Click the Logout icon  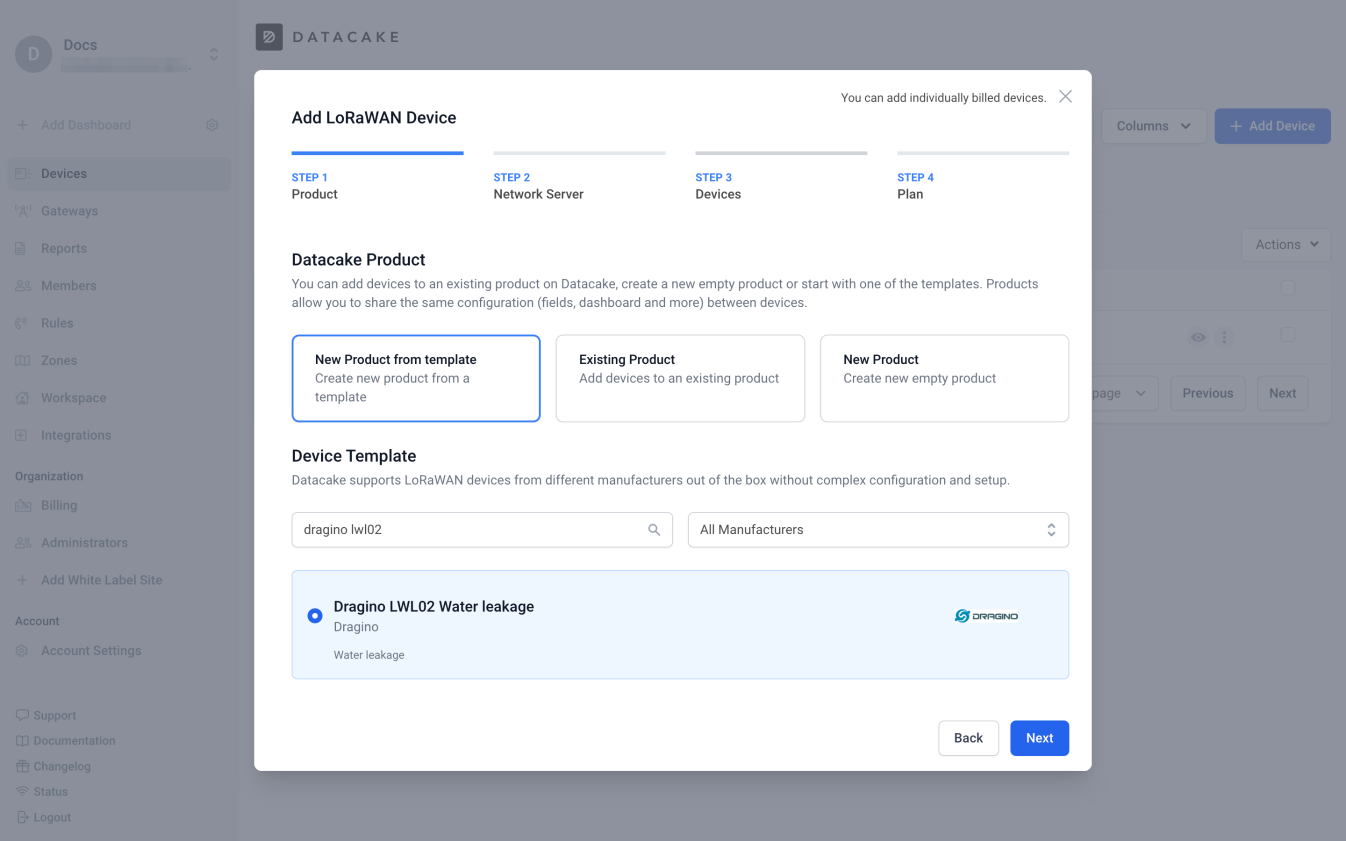[22, 817]
